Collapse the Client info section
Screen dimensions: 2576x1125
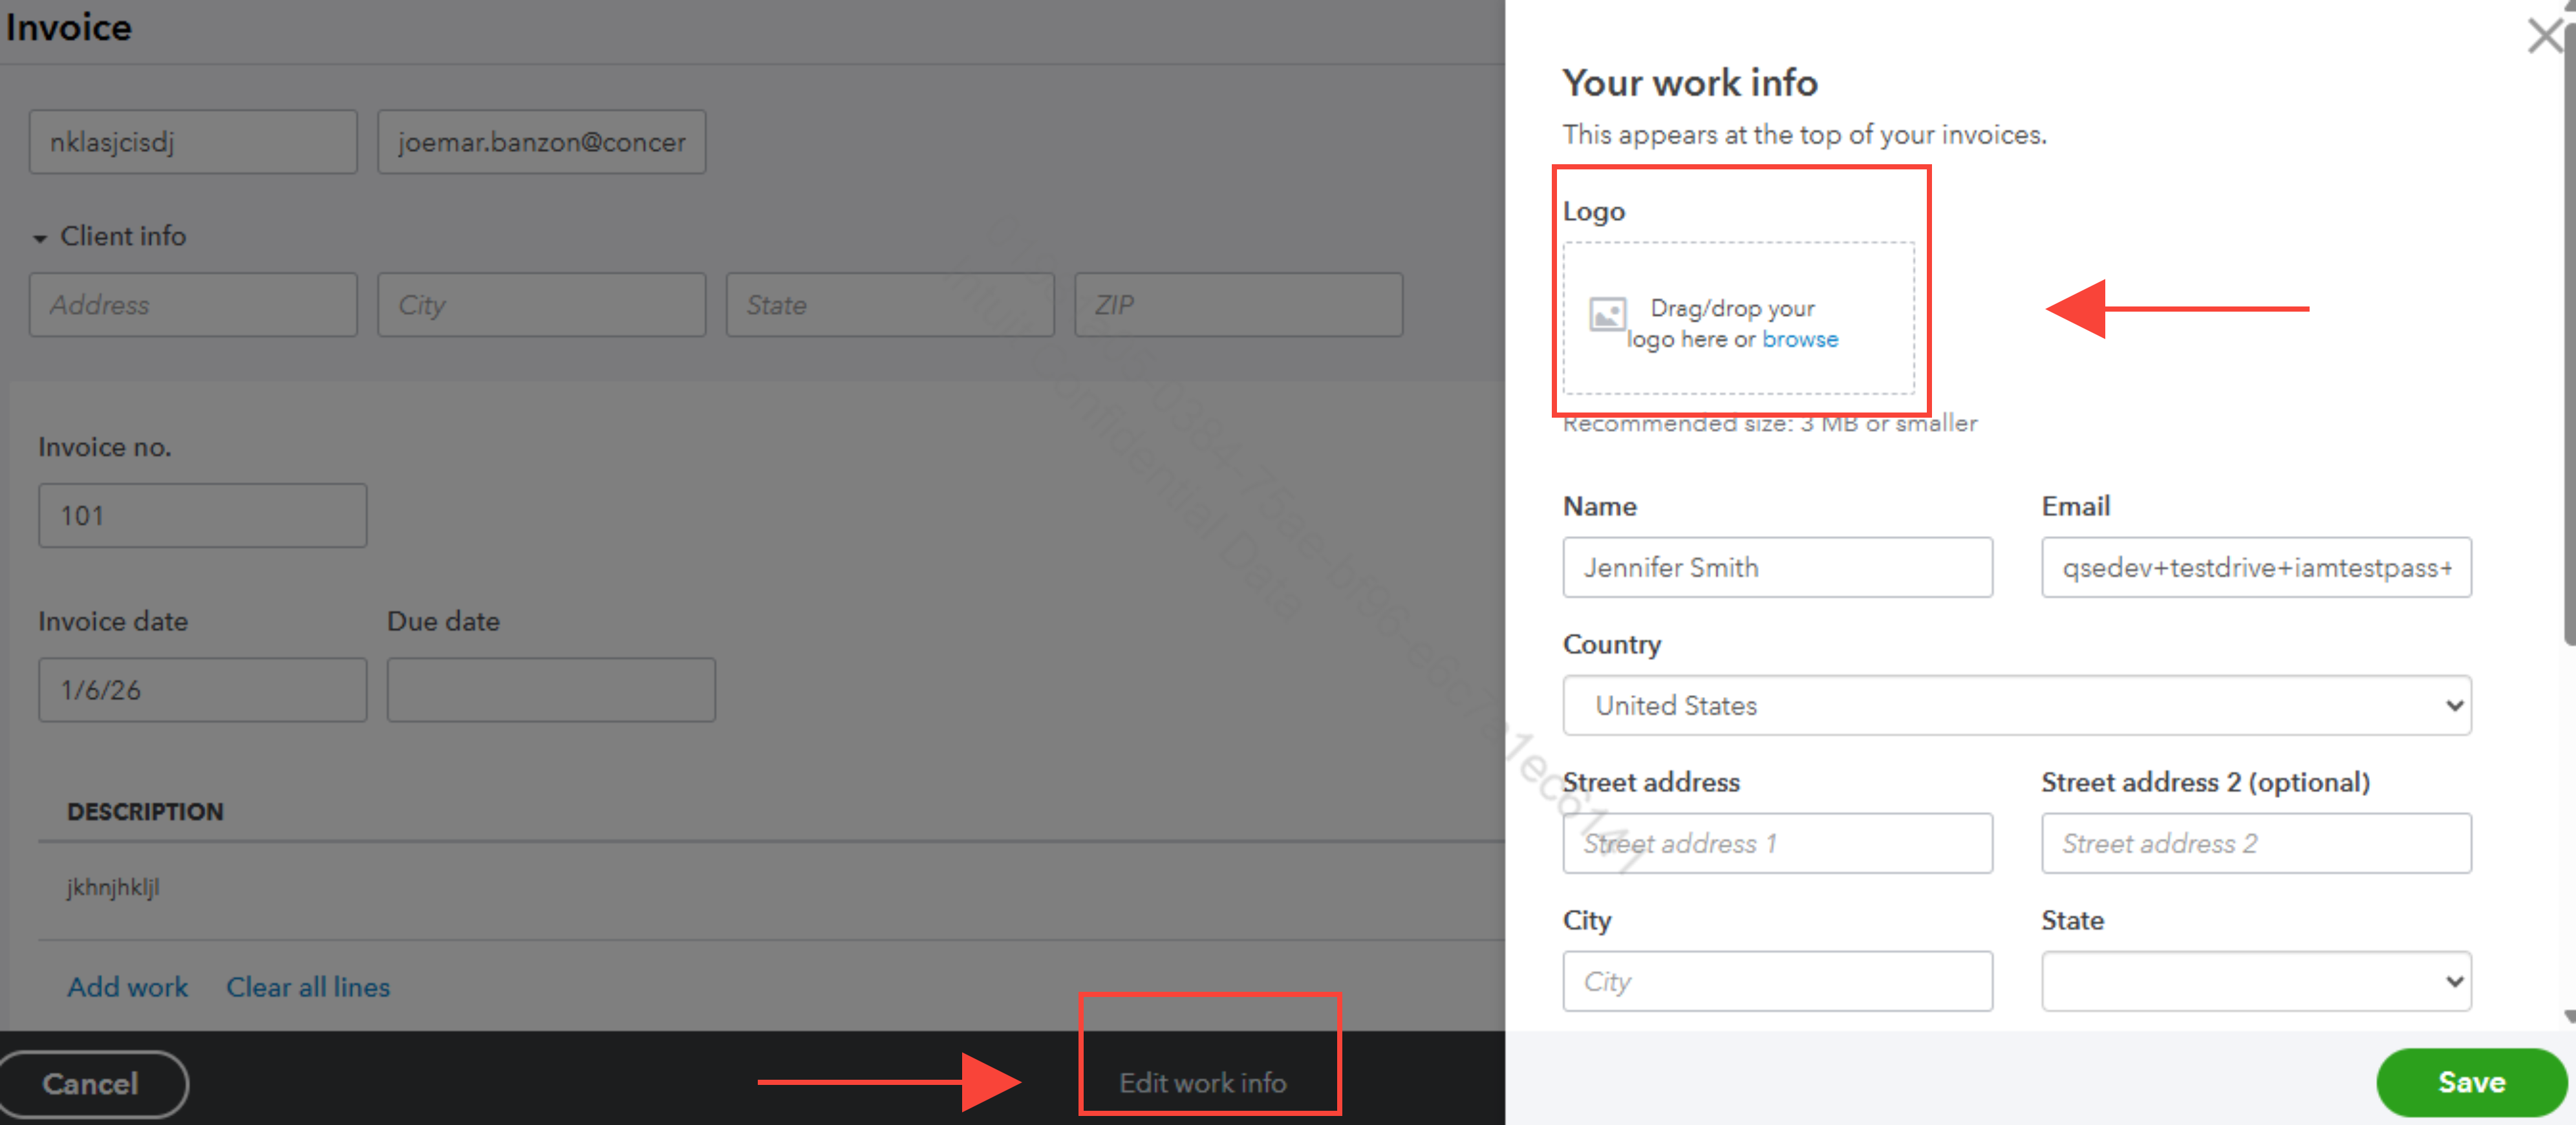[40, 238]
